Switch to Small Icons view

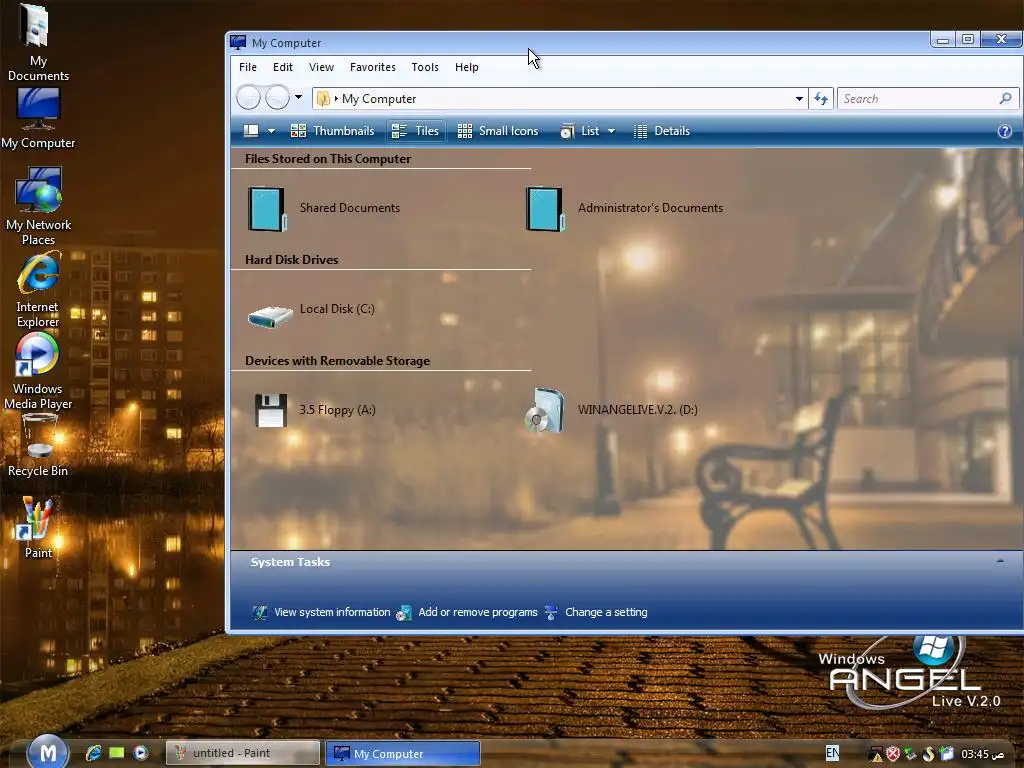(x=498, y=131)
